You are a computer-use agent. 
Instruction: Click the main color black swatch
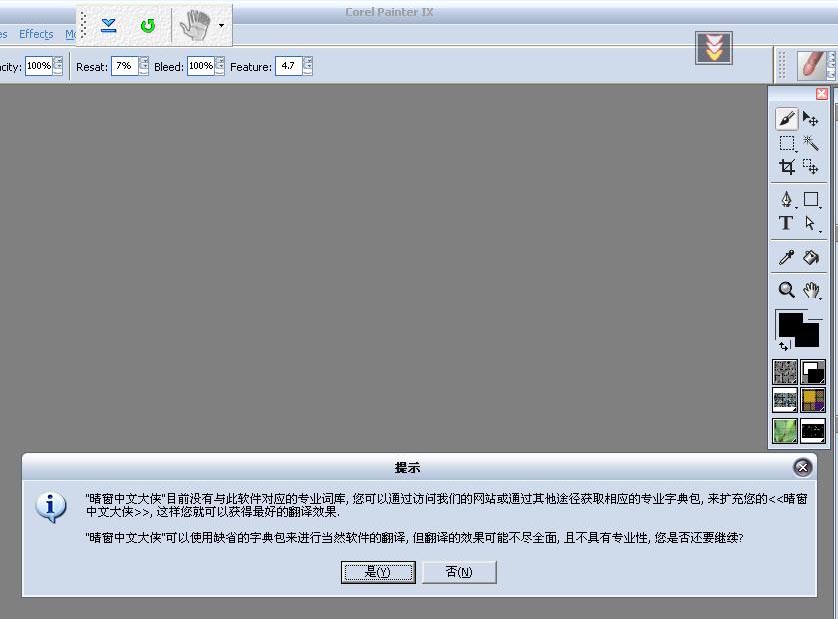coord(790,324)
